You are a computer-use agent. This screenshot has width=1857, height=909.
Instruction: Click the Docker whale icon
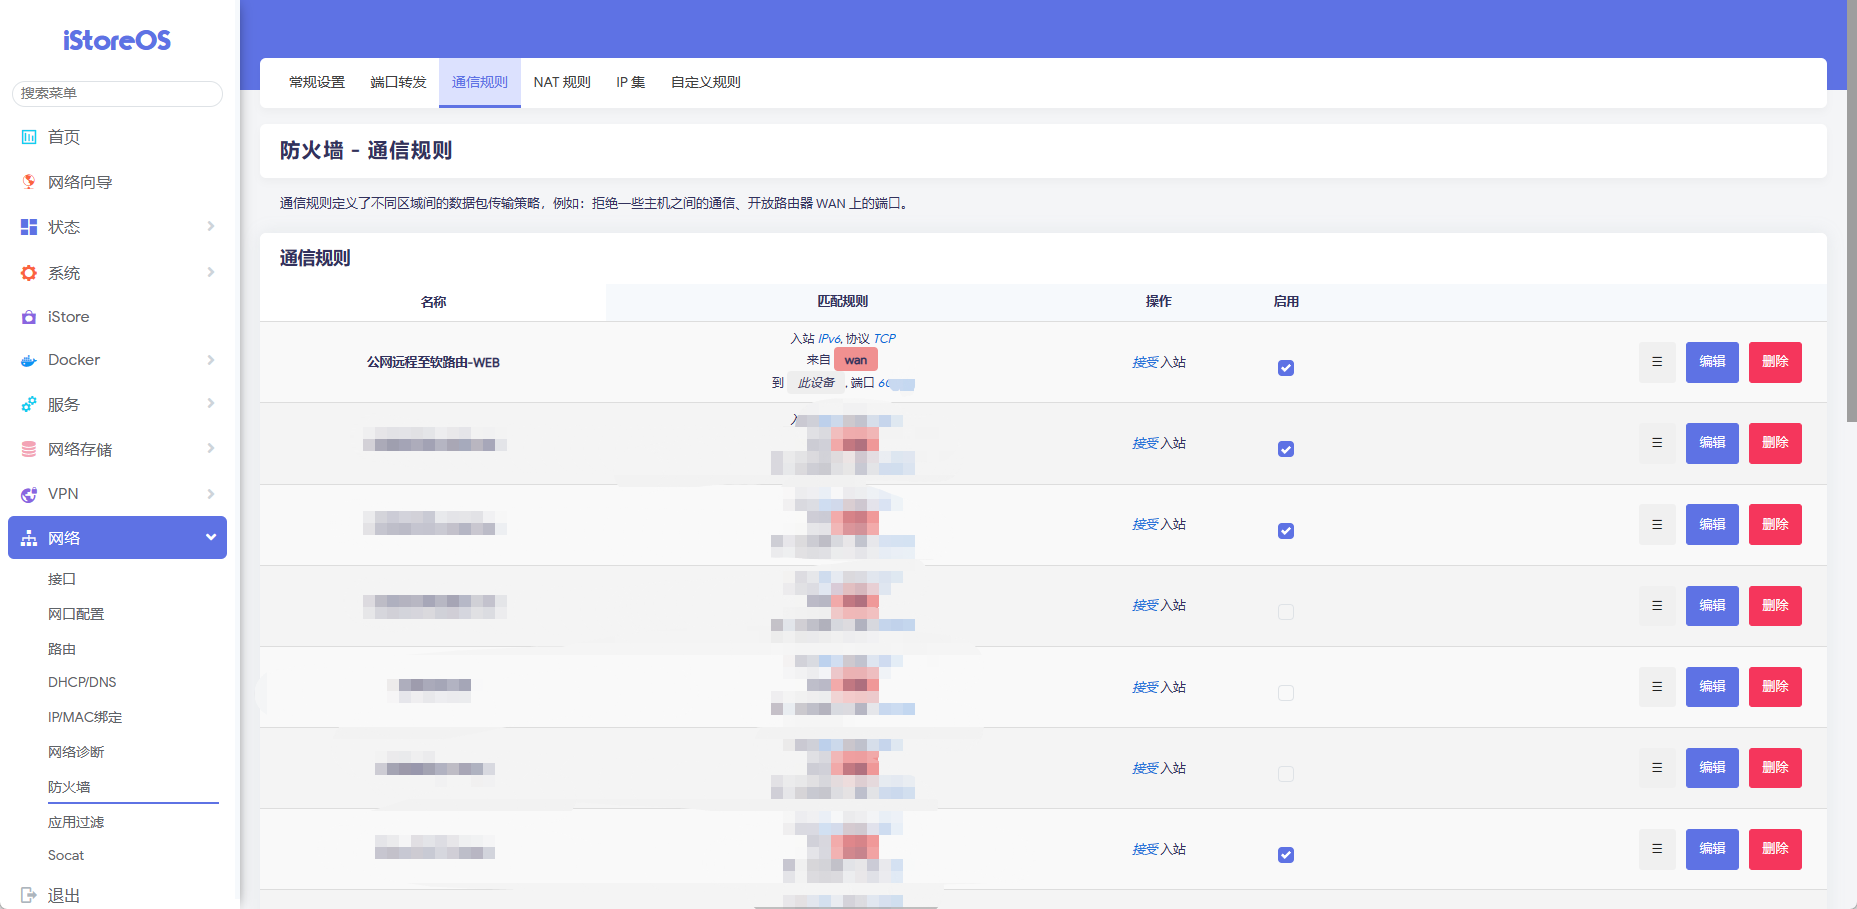pyautogui.click(x=29, y=360)
